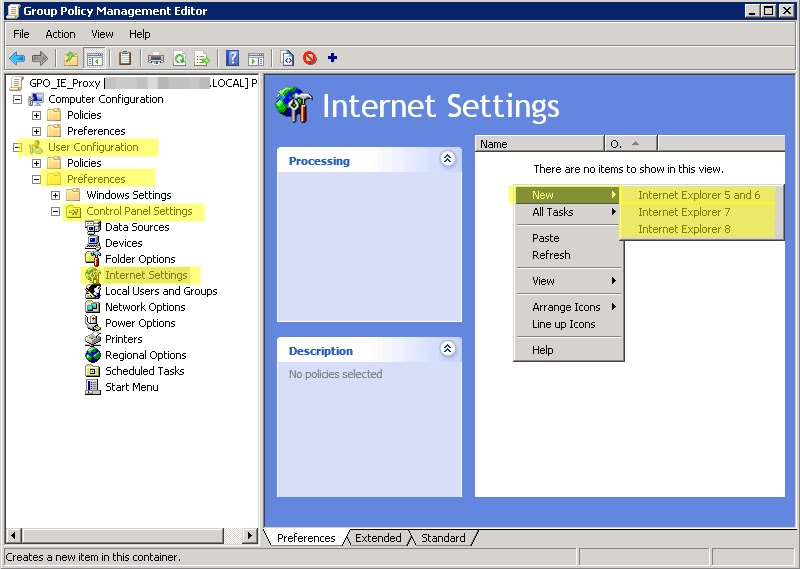Click the Back arrow toolbar icon
This screenshot has width=800, height=569.
tap(17, 58)
